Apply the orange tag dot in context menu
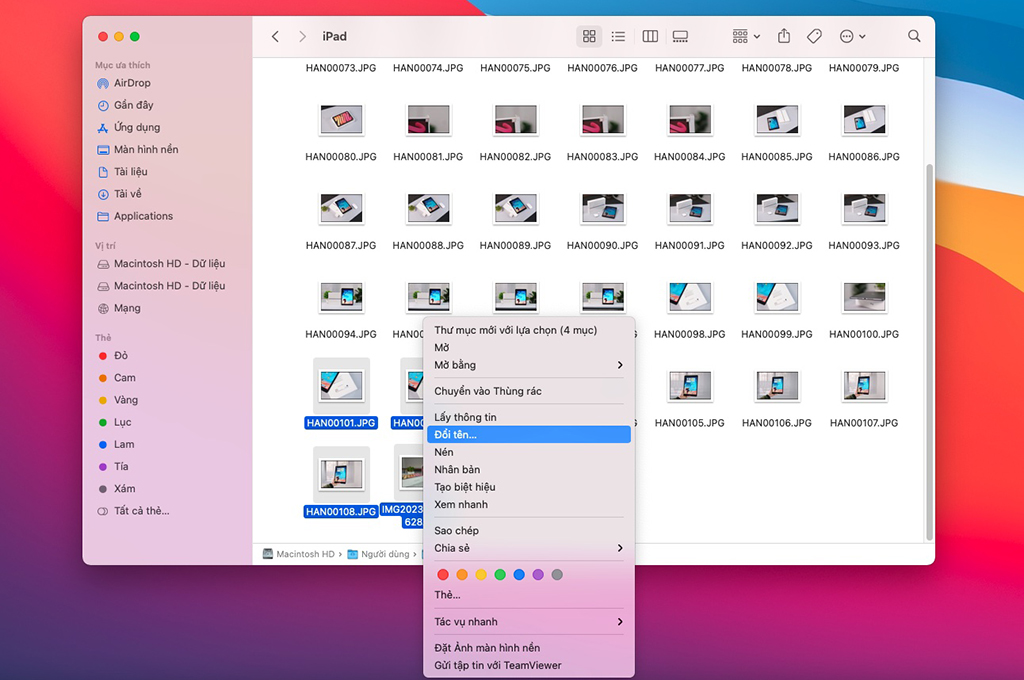 click(462, 575)
